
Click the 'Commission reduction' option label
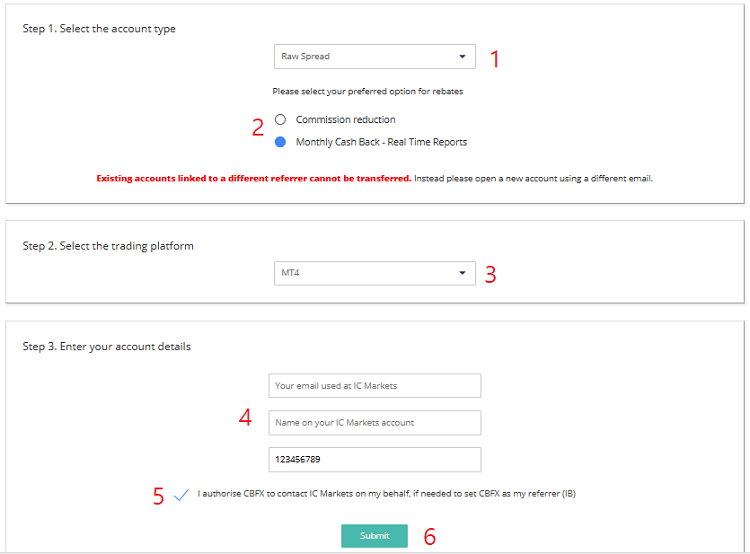[345, 120]
